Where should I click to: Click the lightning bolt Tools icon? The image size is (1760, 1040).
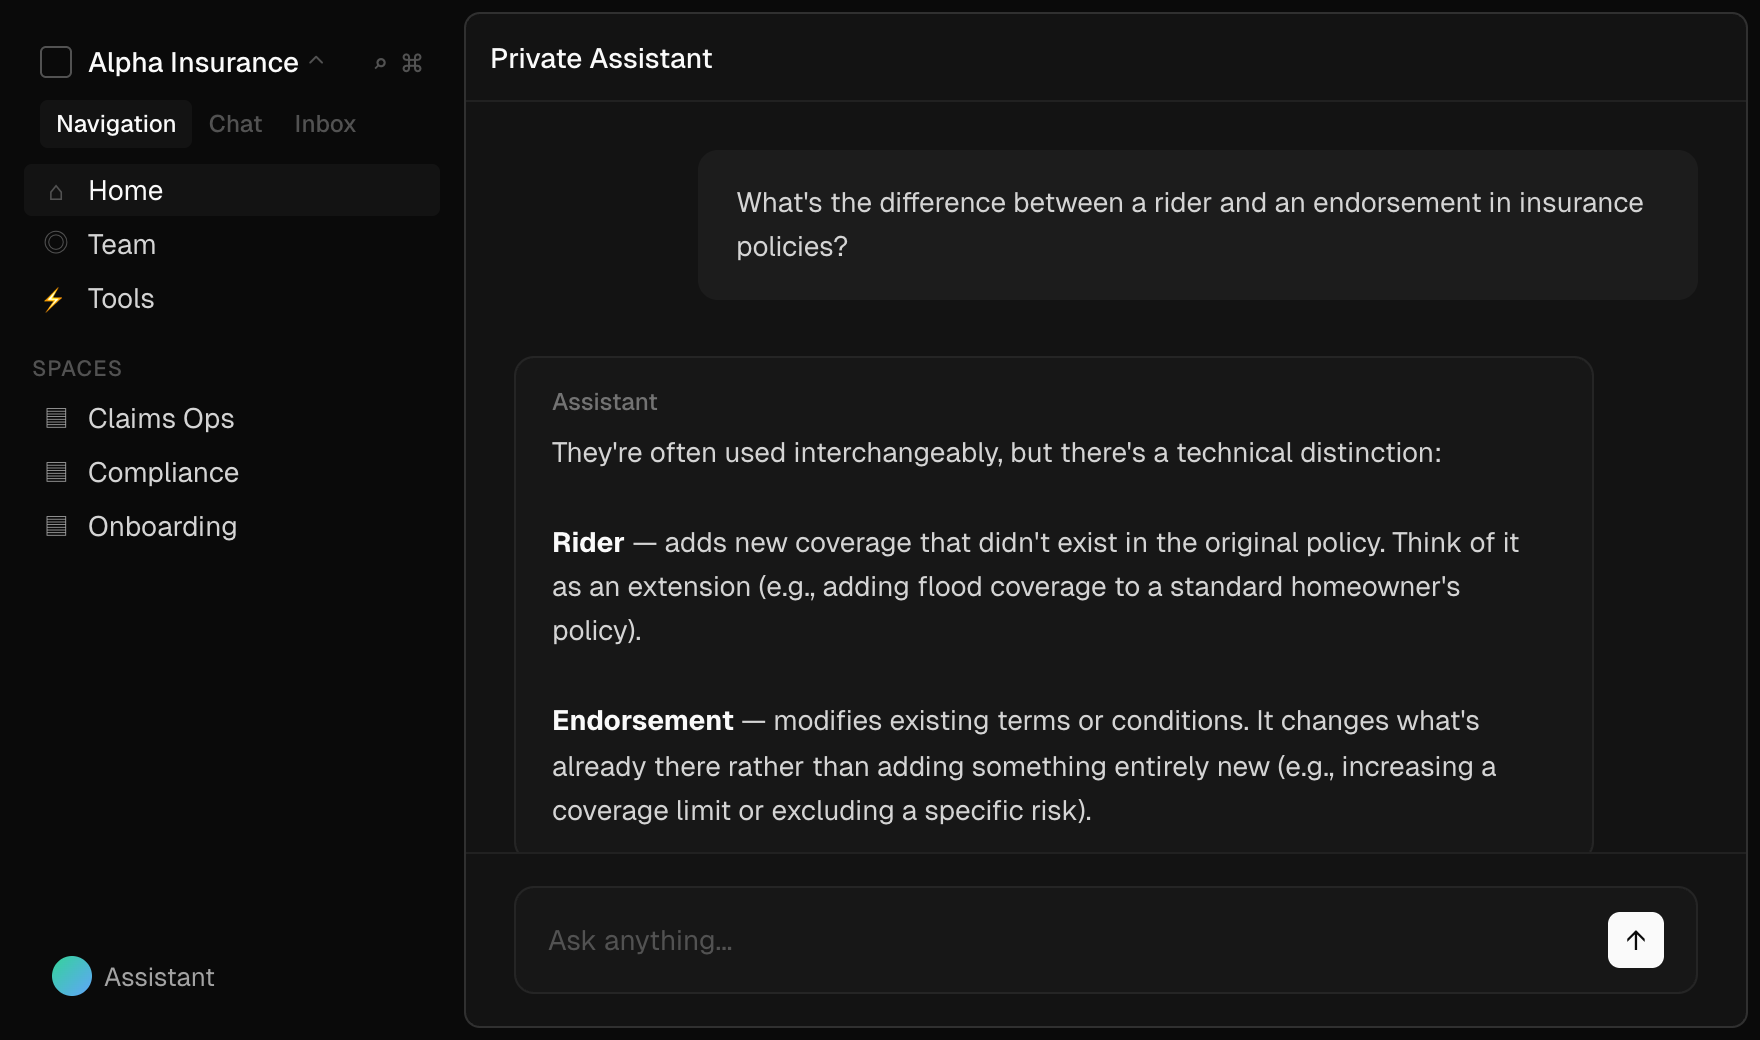(55, 298)
